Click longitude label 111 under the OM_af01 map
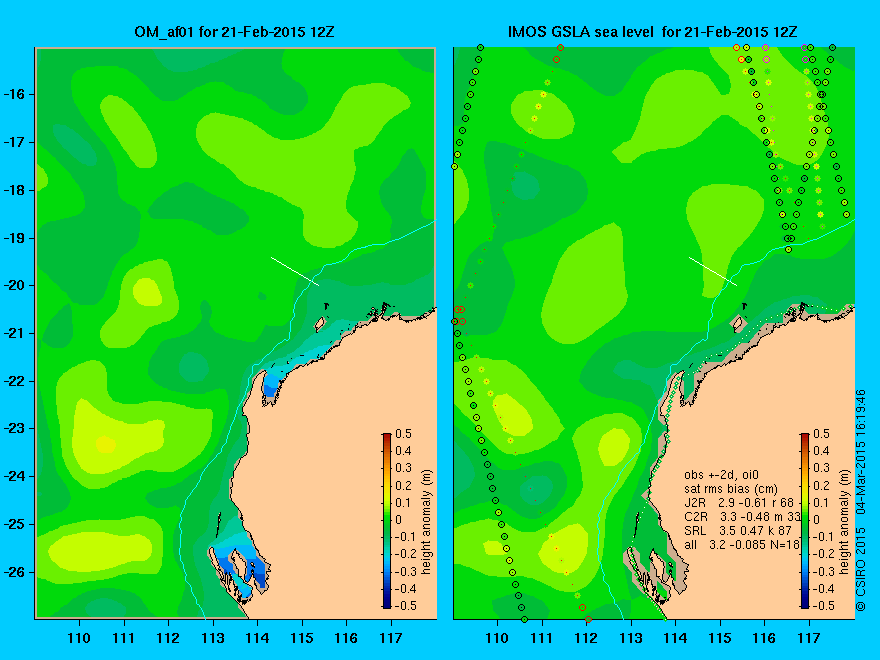The width and height of the screenshot is (880, 660). click(123, 638)
